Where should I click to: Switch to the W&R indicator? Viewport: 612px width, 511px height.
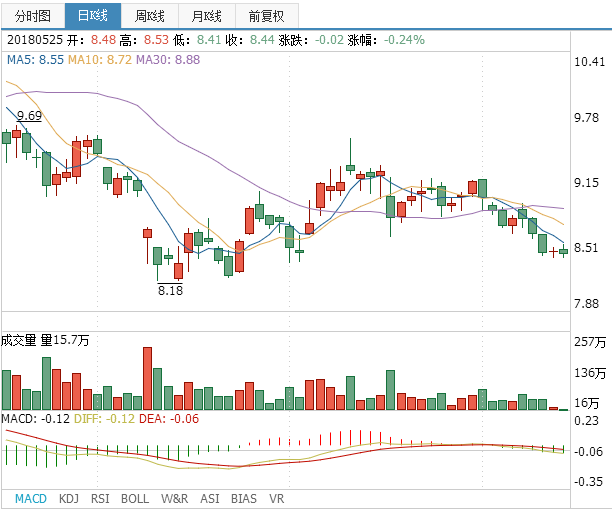coord(174,499)
